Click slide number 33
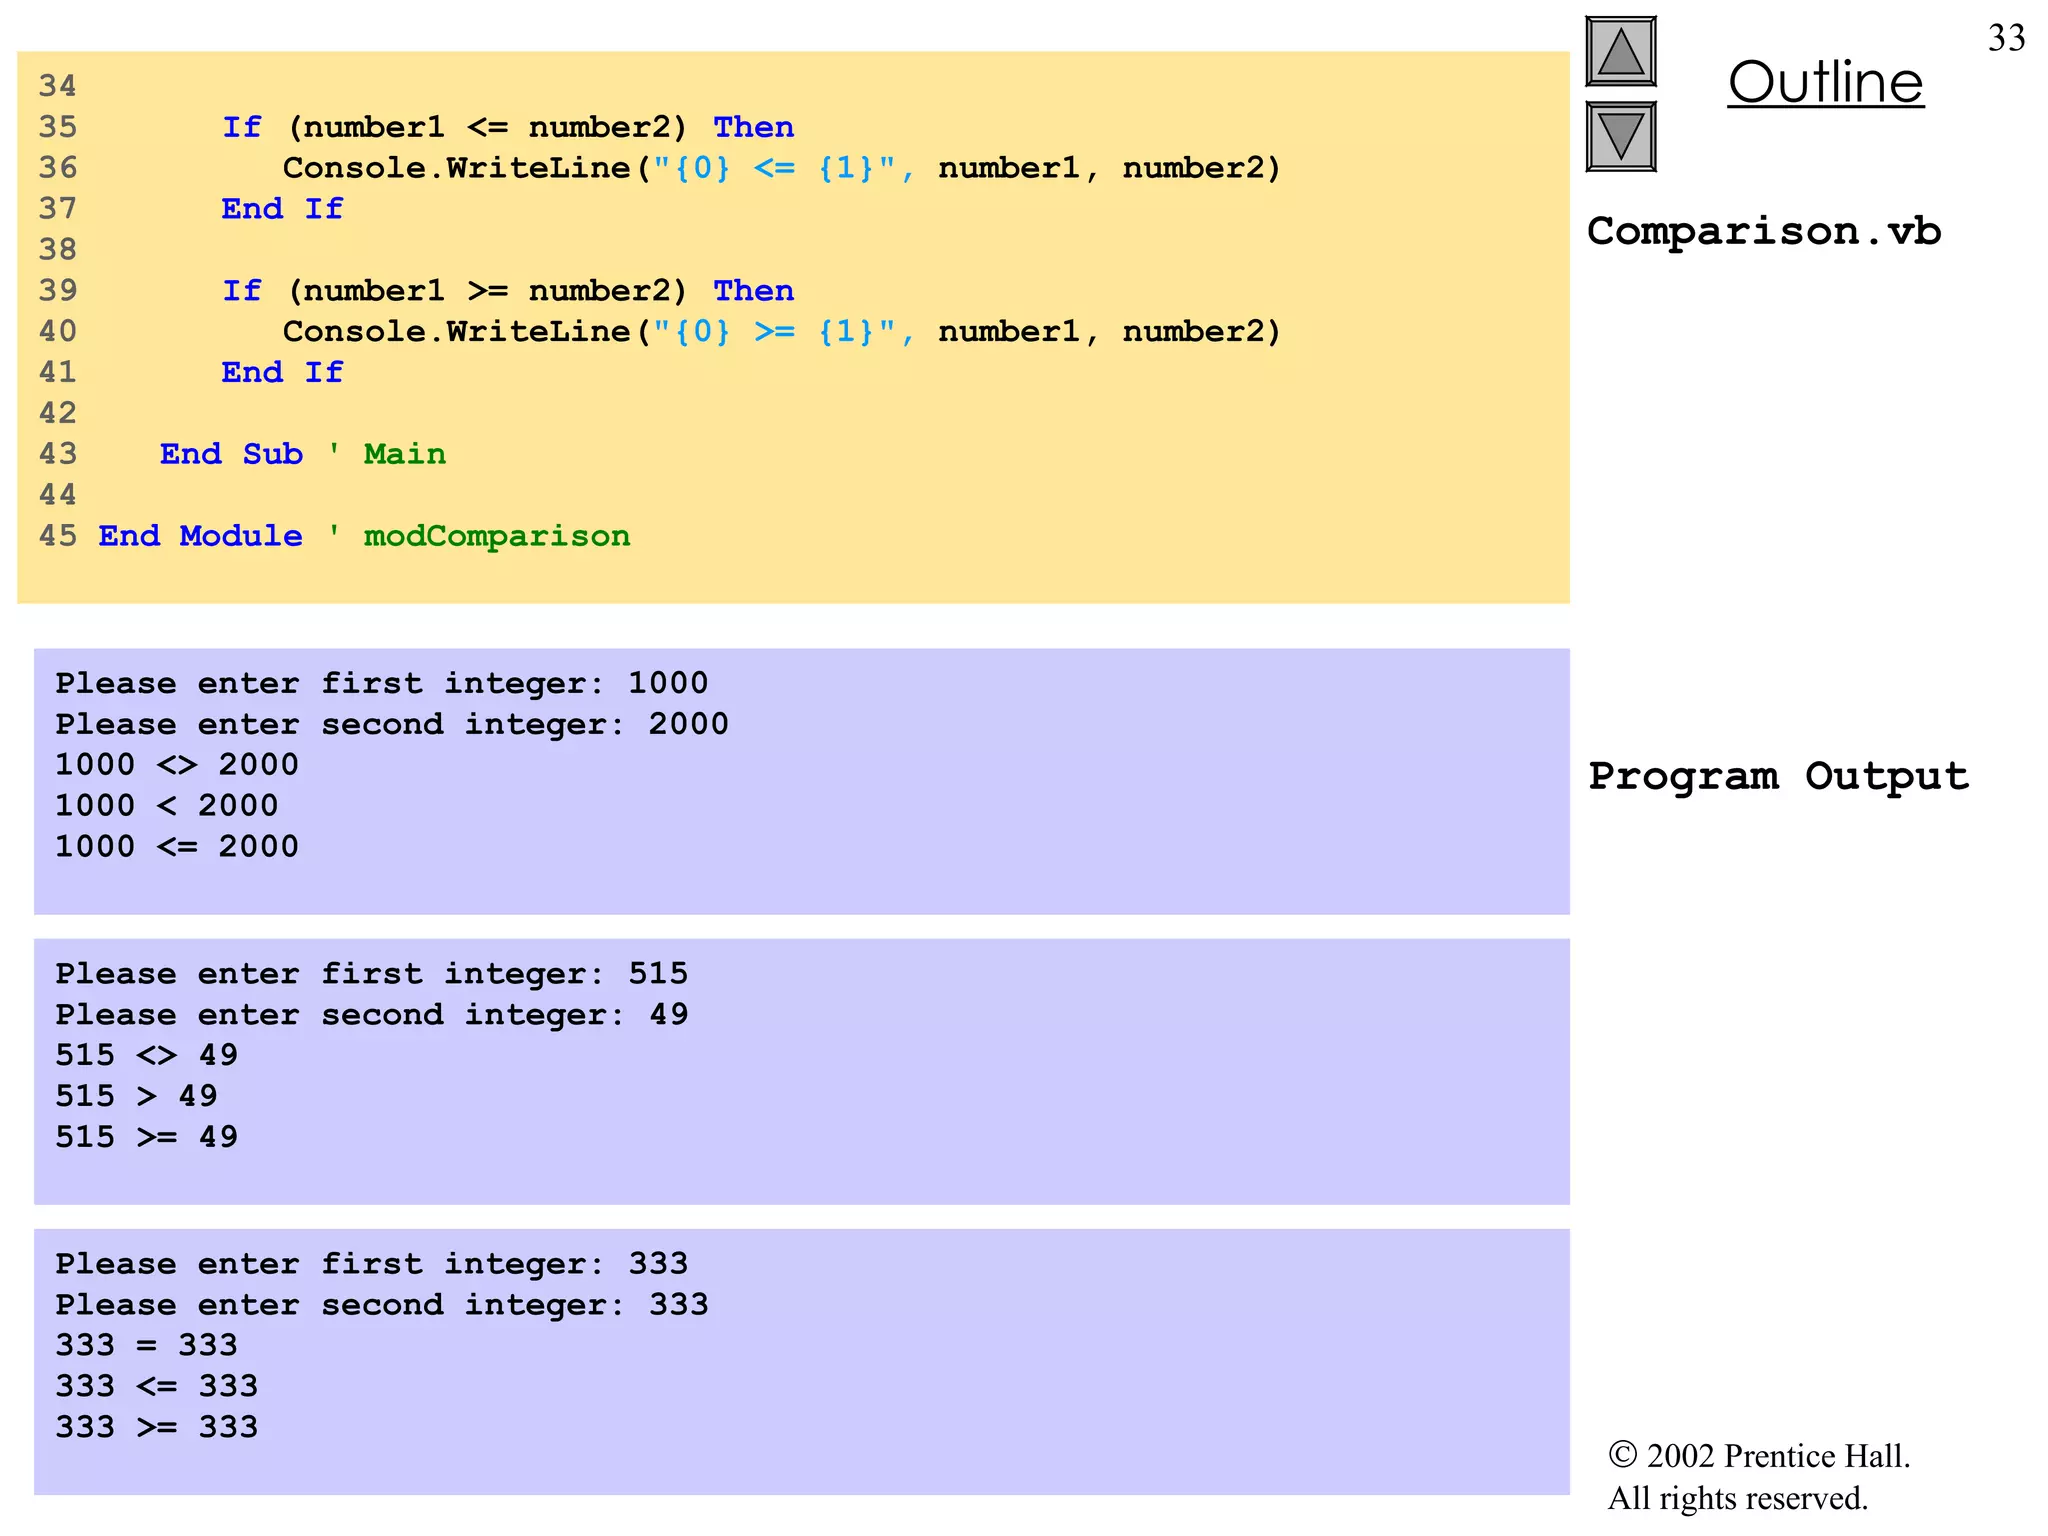This screenshot has height=1536, width=2048. point(2006,39)
